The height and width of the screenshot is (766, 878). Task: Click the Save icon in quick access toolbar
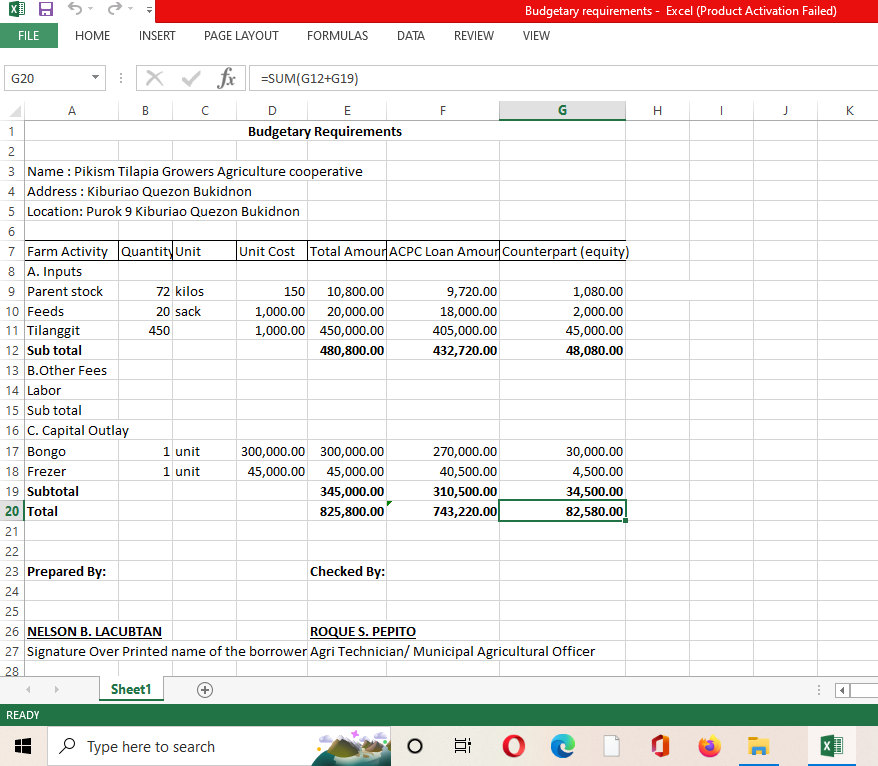(x=45, y=10)
